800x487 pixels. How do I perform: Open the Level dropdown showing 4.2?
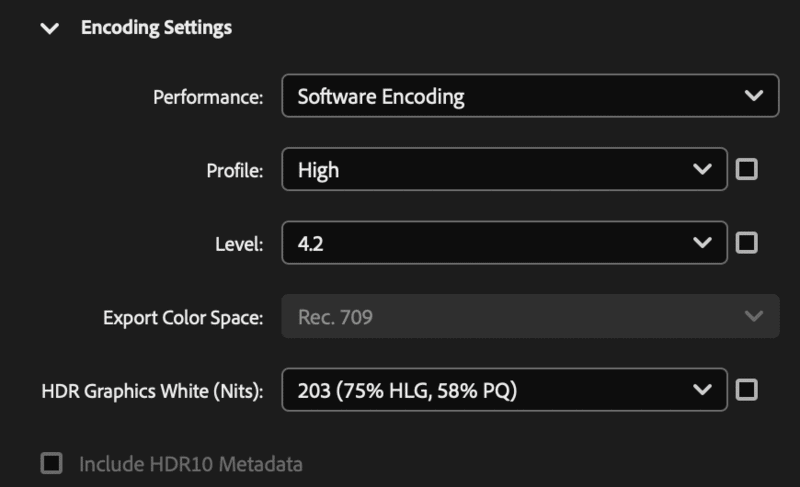pyautogui.click(x=490, y=243)
